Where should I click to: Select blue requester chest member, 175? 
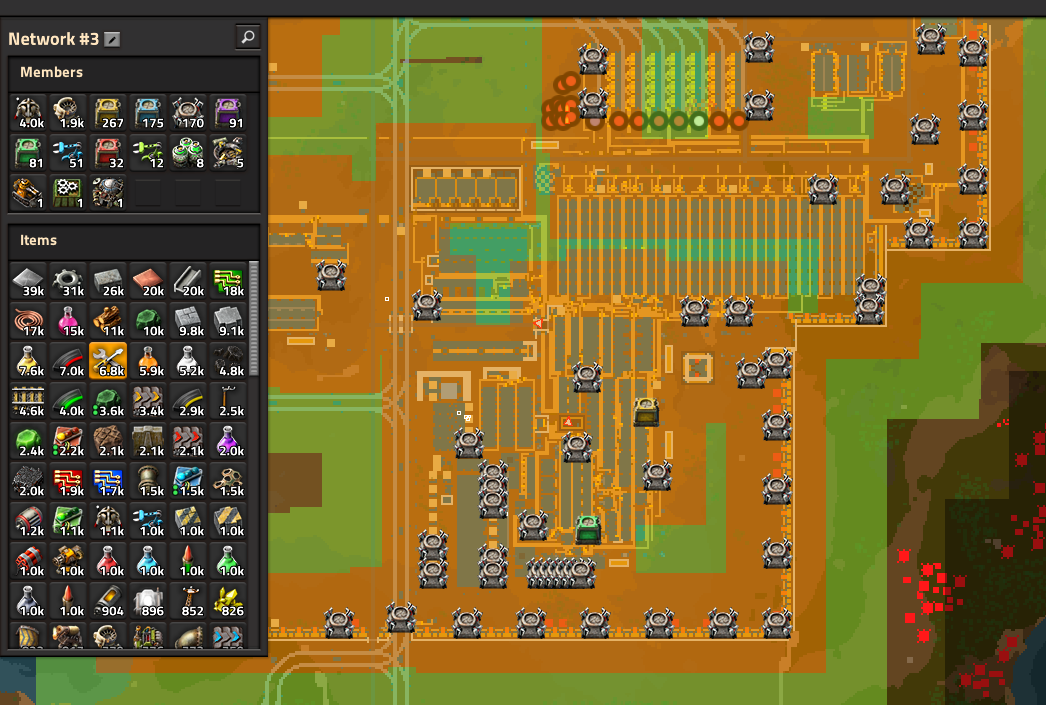pyautogui.click(x=148, y=113)
